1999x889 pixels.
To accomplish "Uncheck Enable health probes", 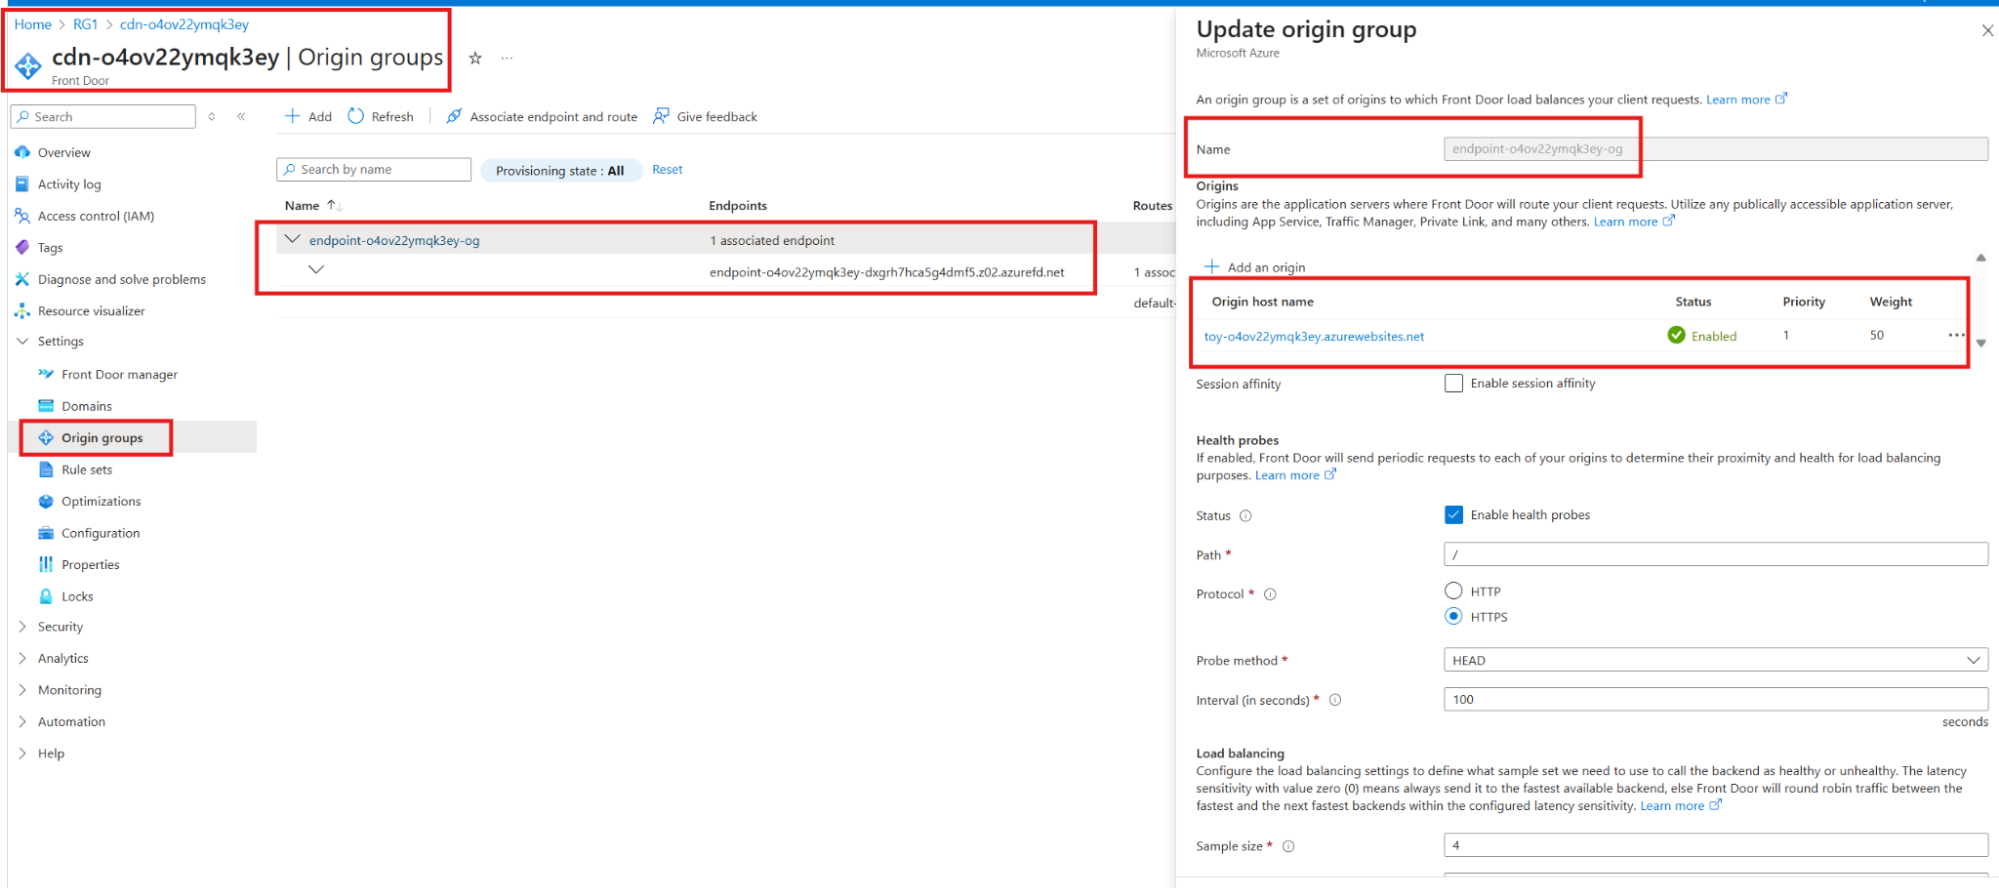I will tap(1453, 515).
